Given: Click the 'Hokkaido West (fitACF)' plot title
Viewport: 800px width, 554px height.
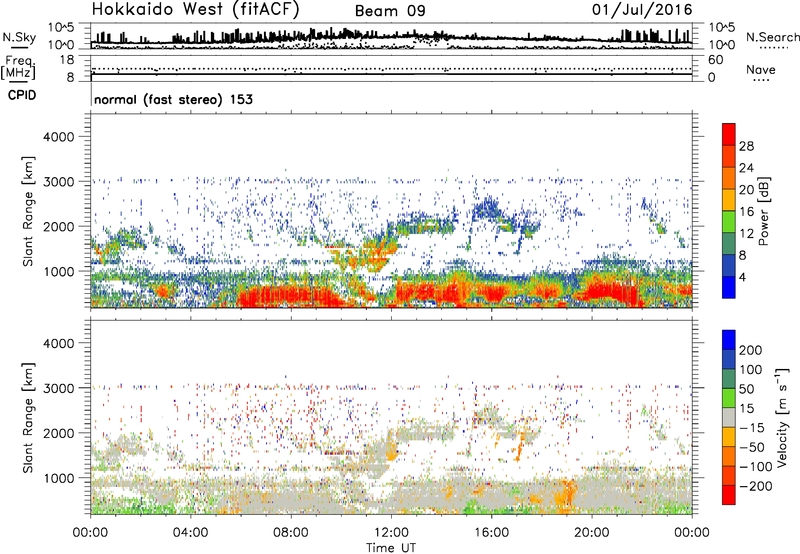Looking at the screenshot, I should click(195, 9).
